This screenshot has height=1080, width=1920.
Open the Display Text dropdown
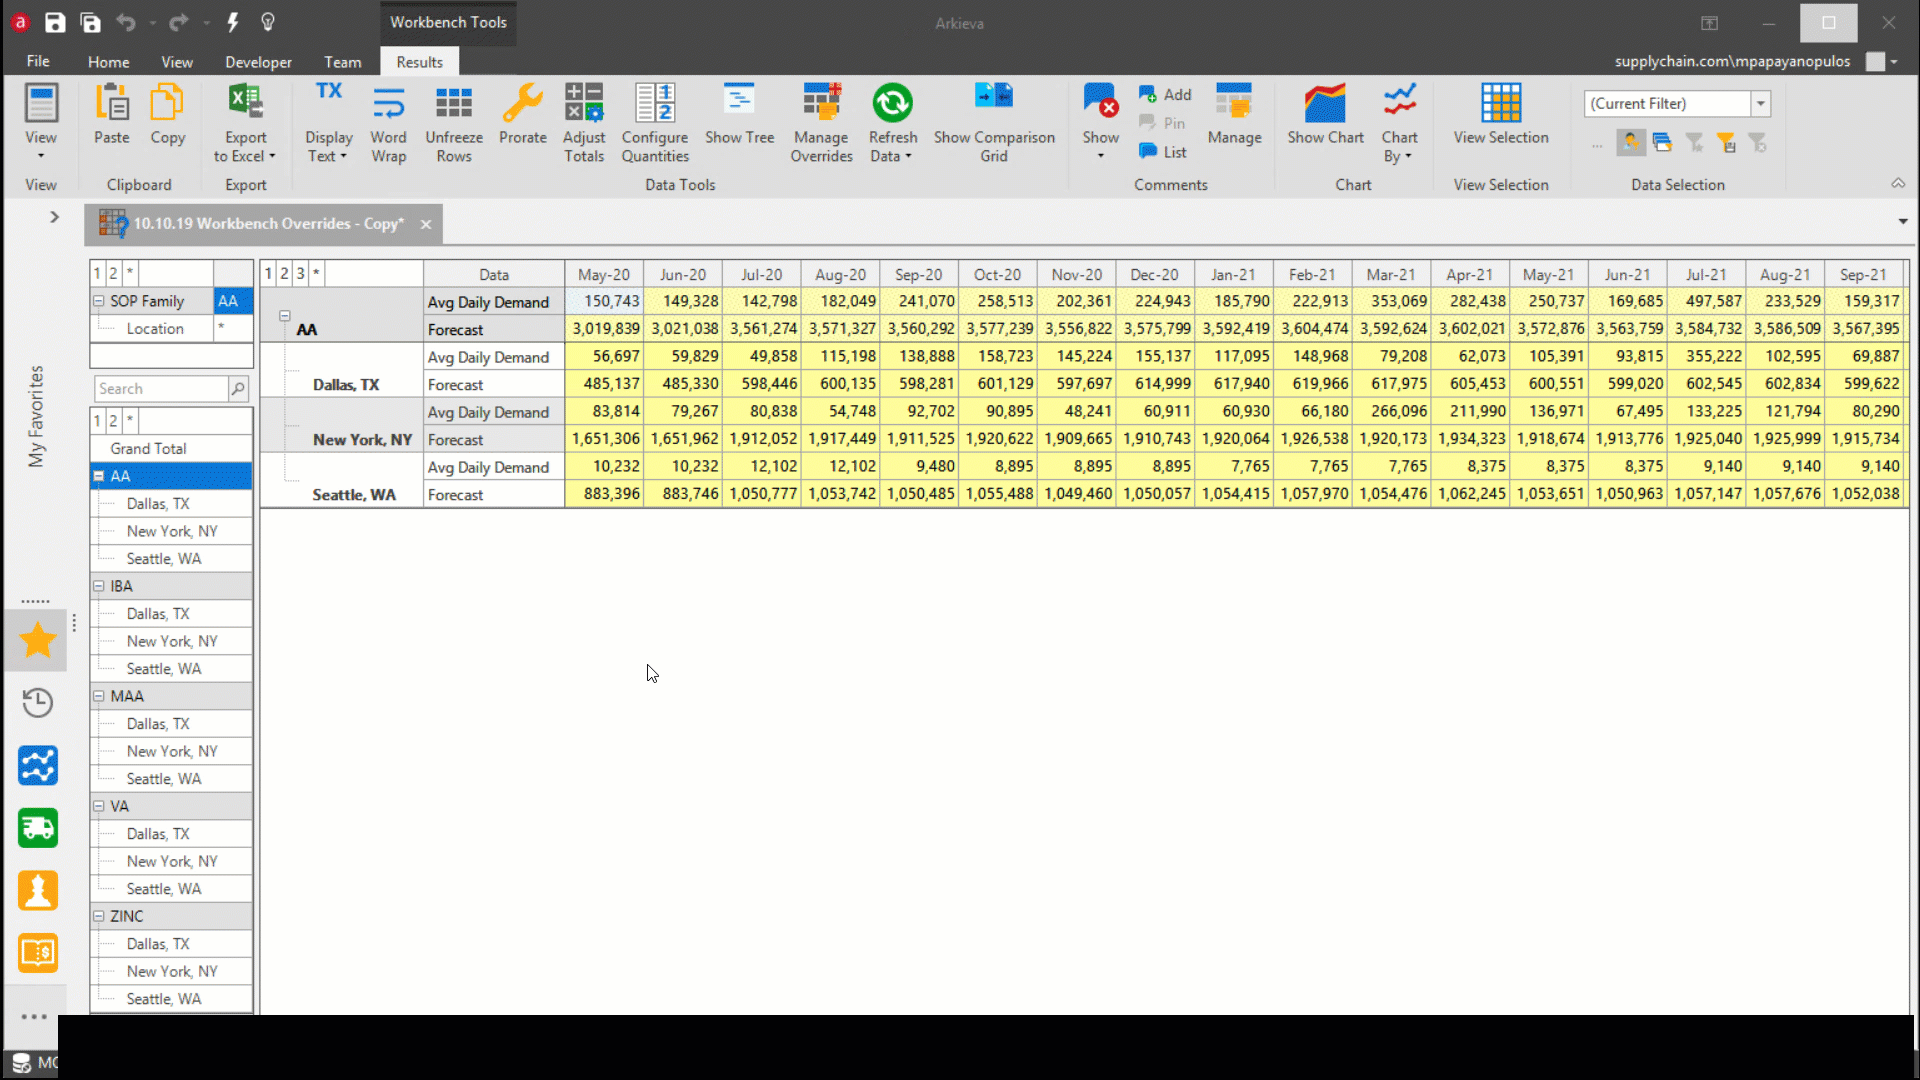coord(329,123)
